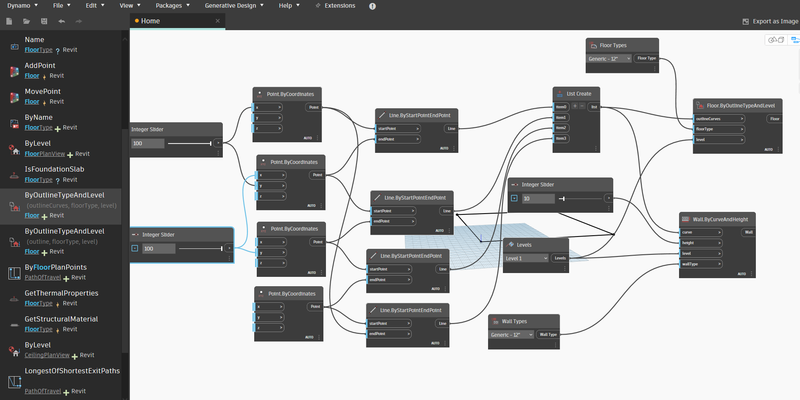Click the Save disk icon
Viewport: 800px width, 400px height.
click(x=44, y=21)
